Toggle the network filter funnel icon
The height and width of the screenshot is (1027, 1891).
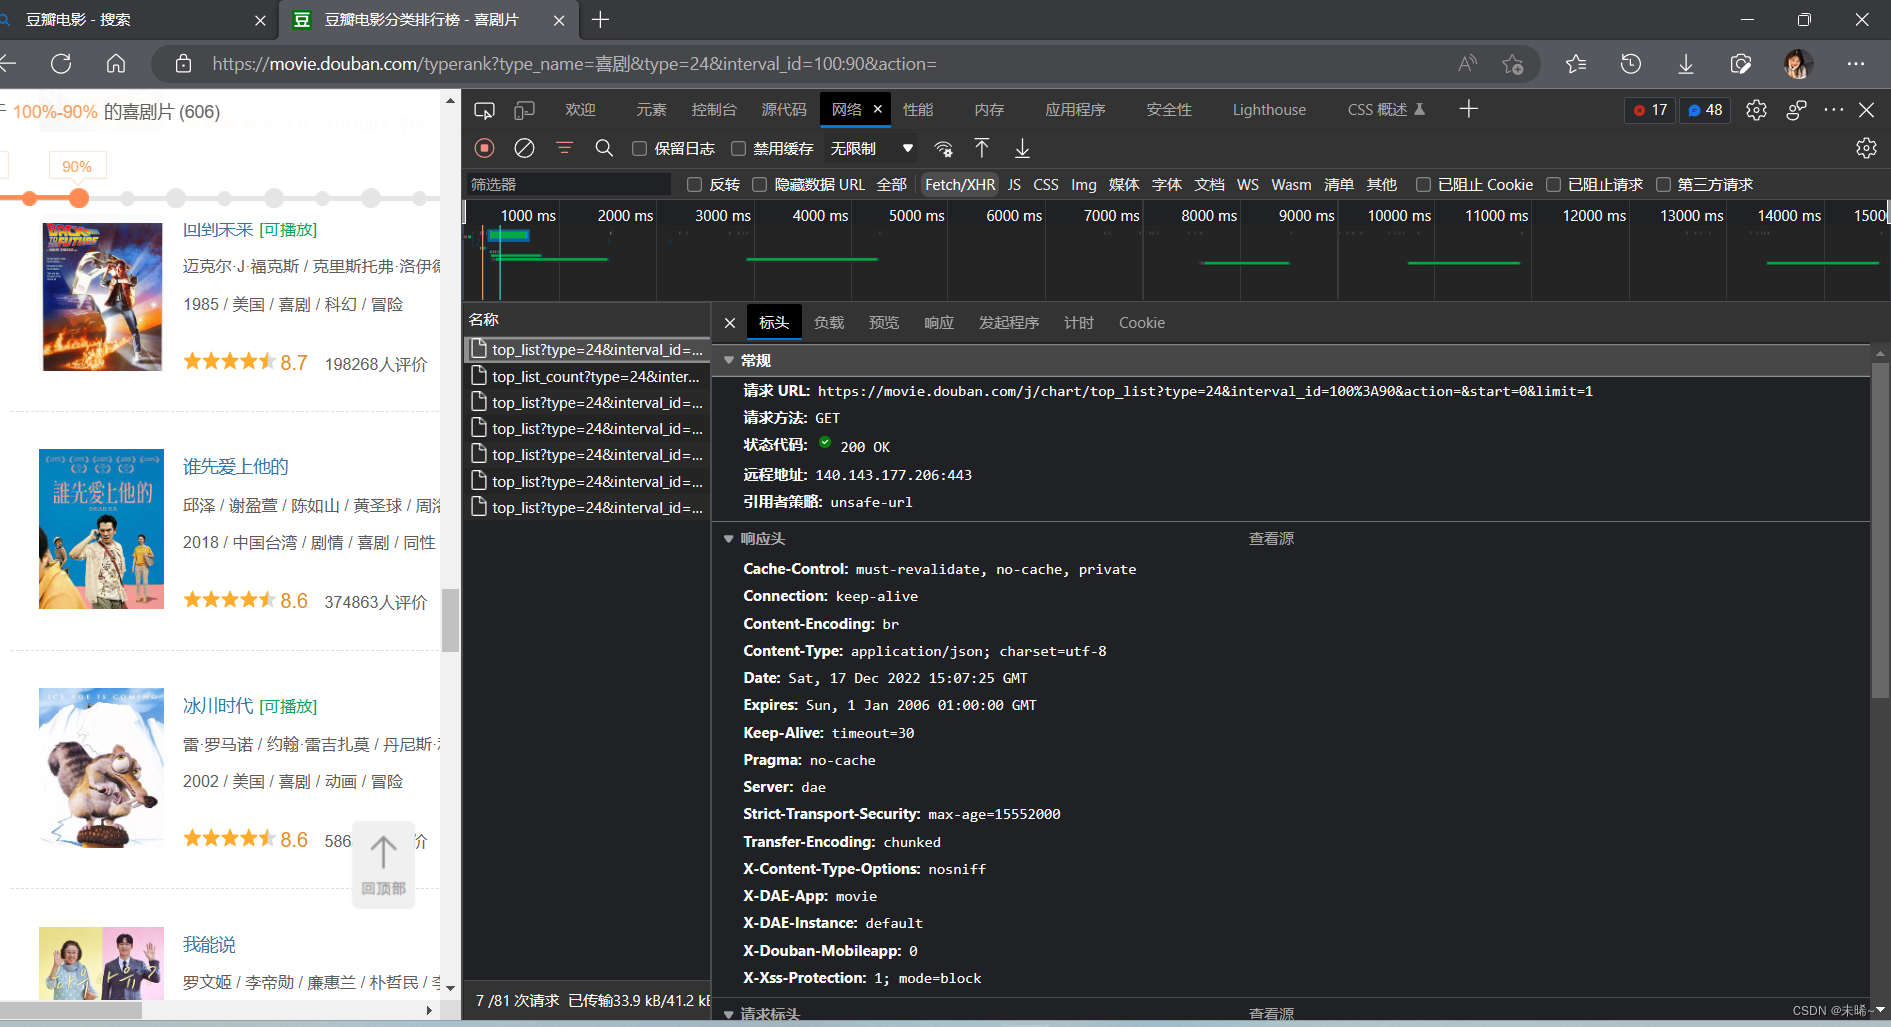pyautogui.click(x=564, y=148)
